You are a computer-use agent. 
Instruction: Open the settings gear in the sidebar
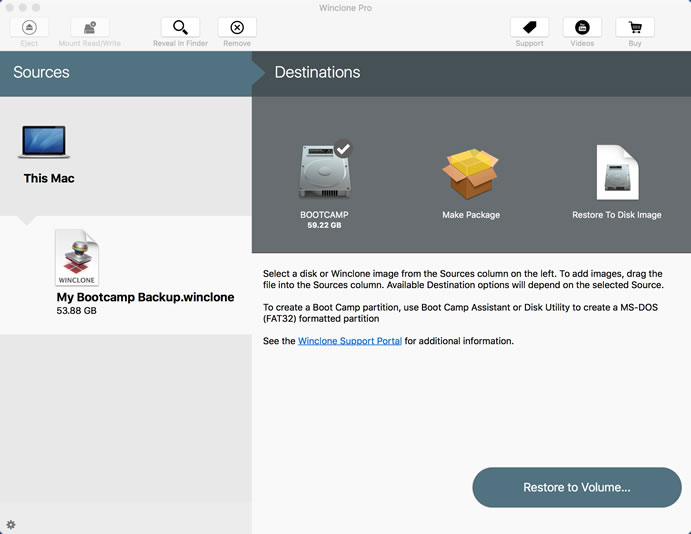(11, 524)
